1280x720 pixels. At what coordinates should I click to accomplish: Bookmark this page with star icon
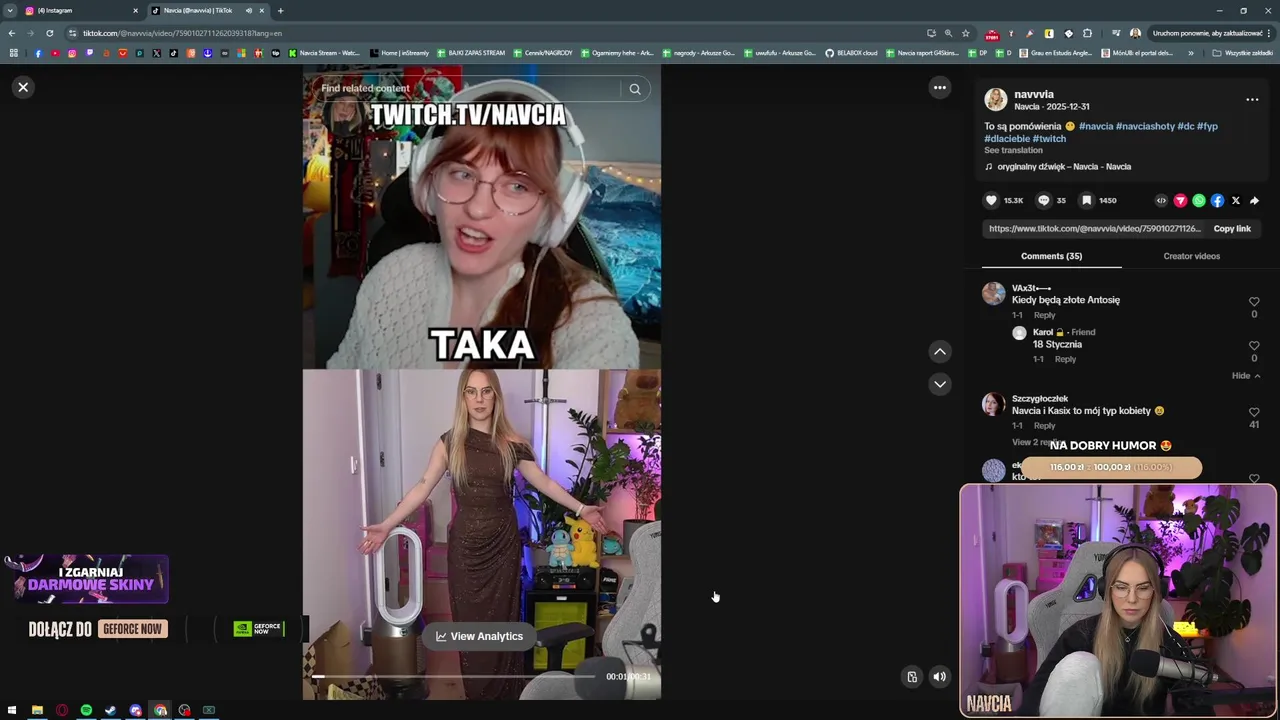coord(966,33)
